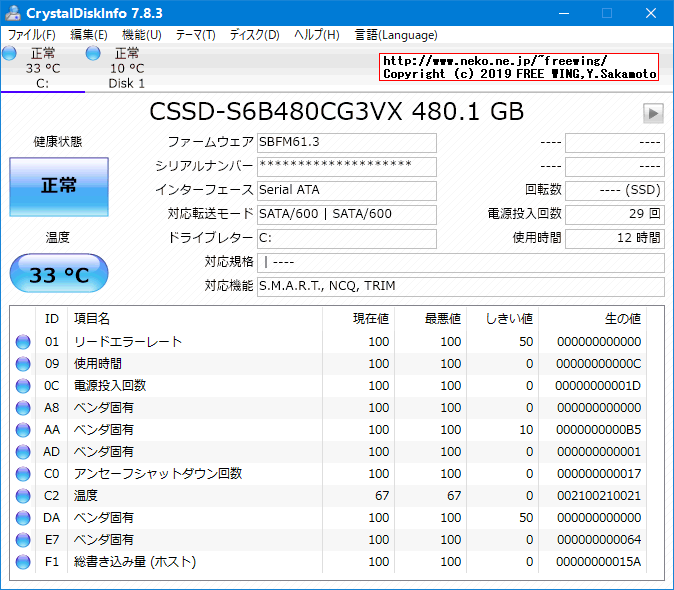Open the テーマ(T) menu
The image size is (674, 590).
click(196, 35)
